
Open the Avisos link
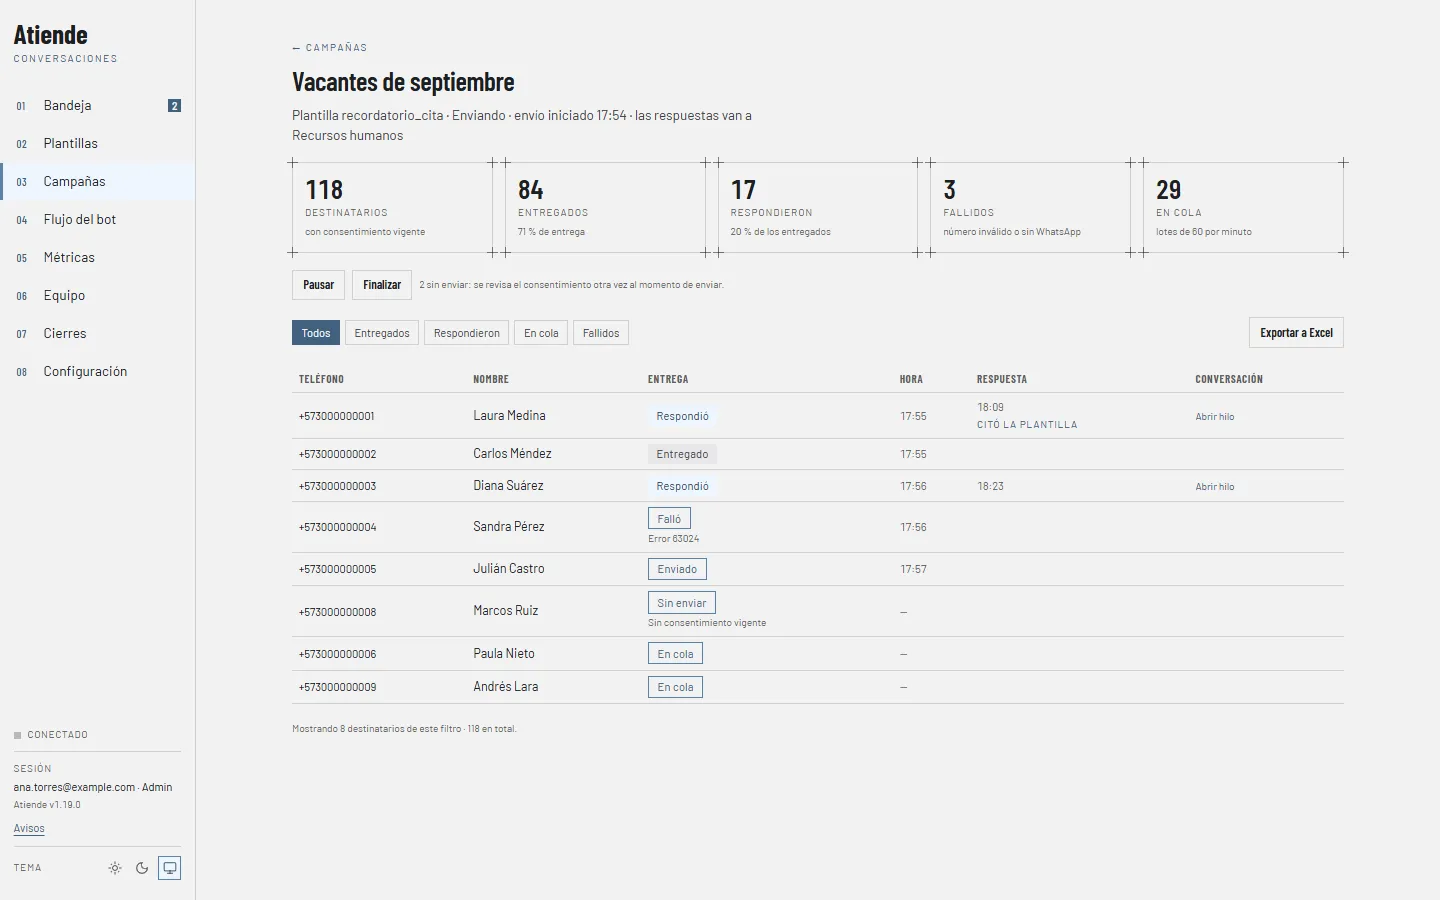tap(29, 828)
